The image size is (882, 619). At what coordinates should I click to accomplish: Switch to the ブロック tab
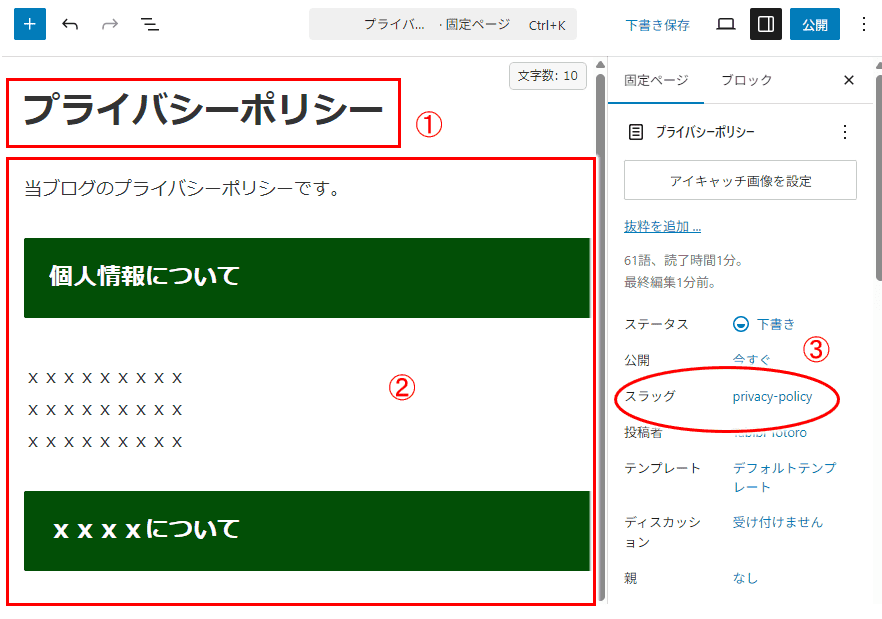746,80
